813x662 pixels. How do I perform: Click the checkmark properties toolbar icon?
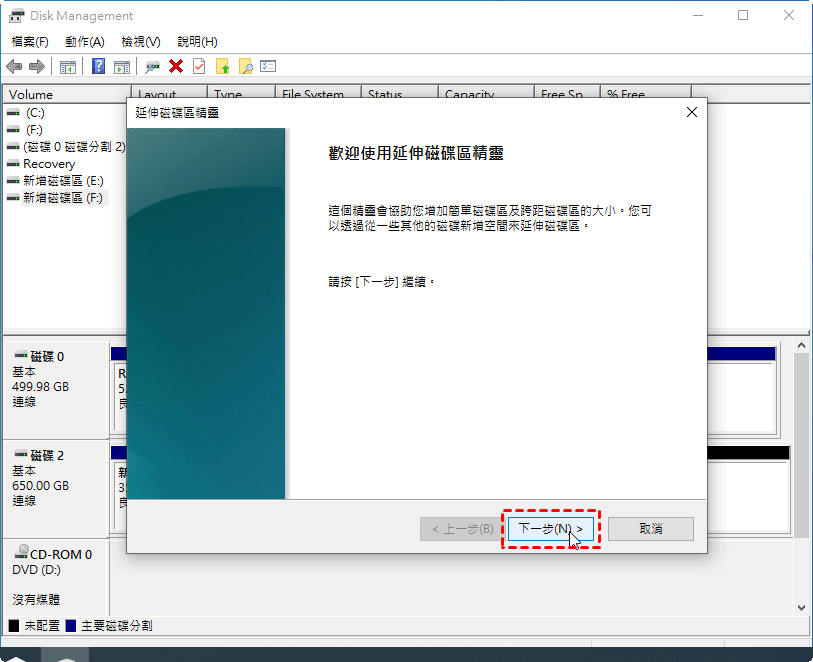click(x=199, y=66)
